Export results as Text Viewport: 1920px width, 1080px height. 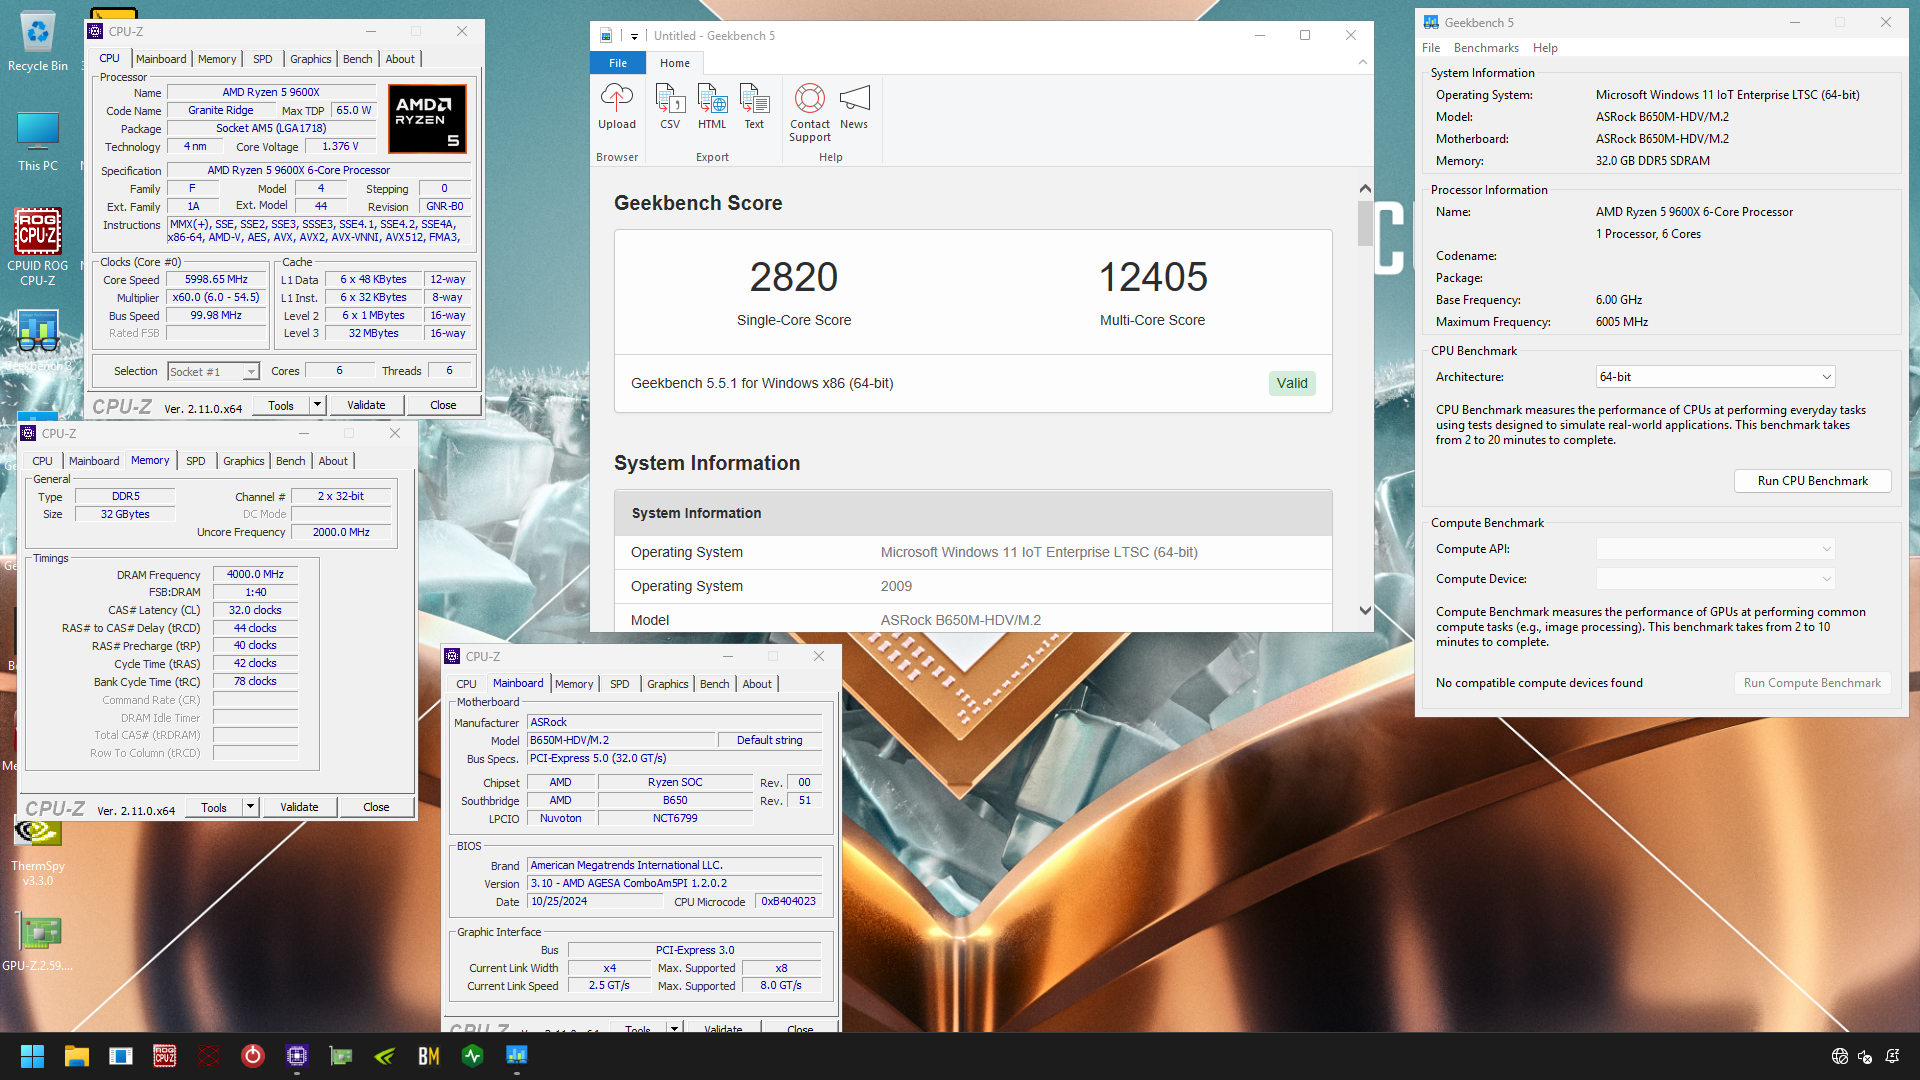(x=754, y=107)
